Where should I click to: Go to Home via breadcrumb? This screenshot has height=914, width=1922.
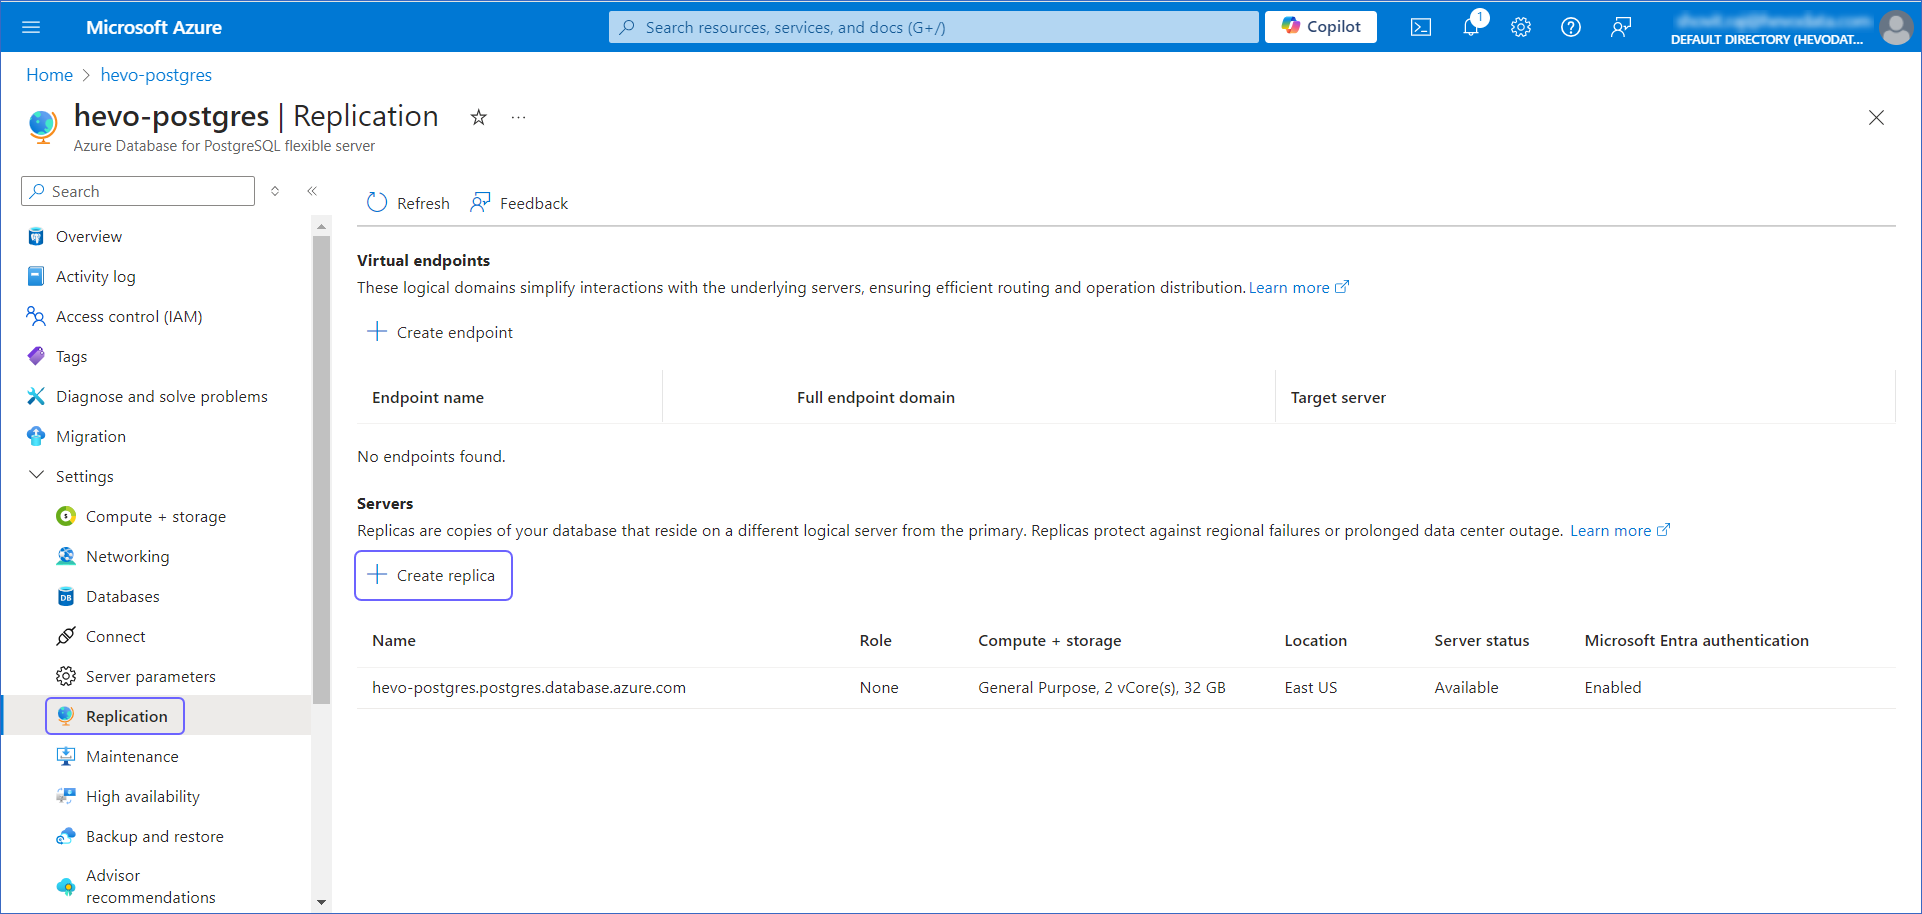coord(49,75)
